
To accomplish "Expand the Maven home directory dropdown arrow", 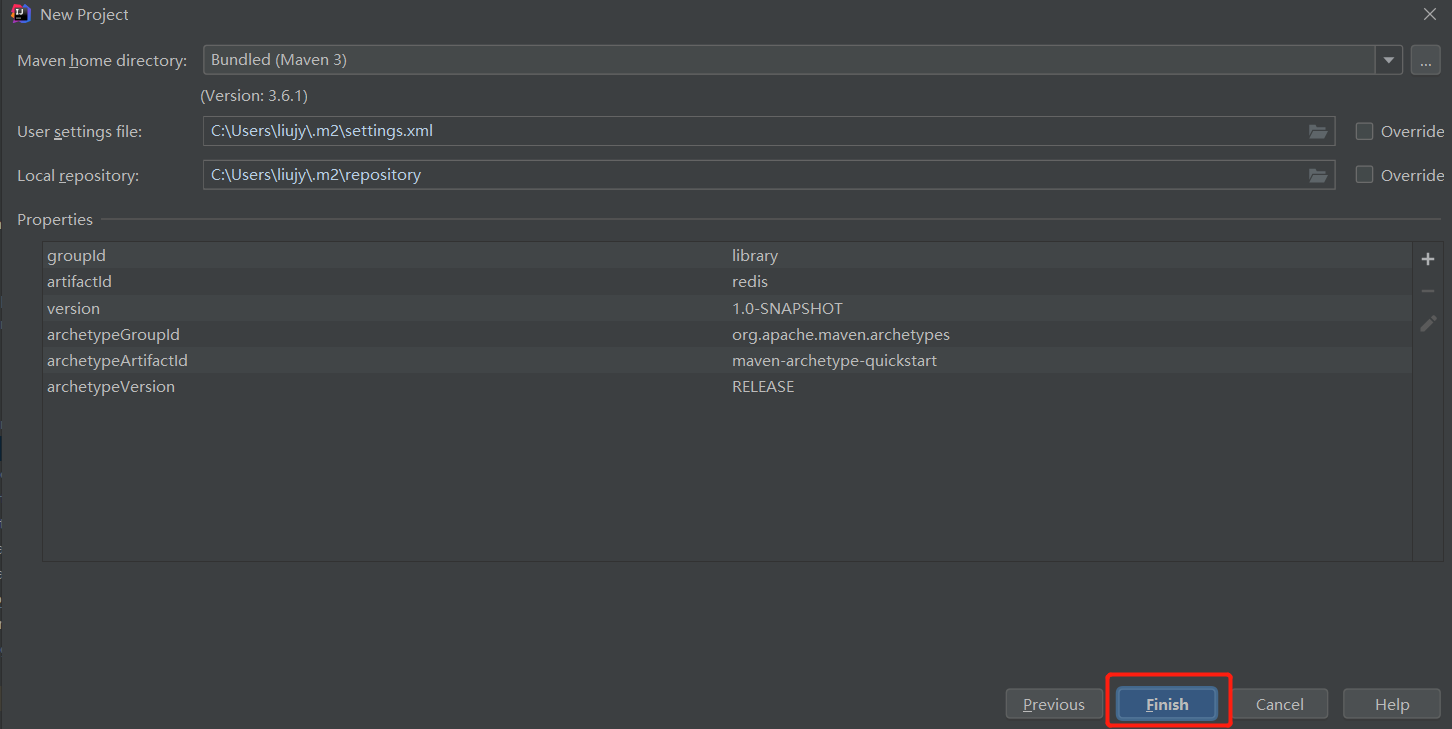I will pyautogui.click(x=1388, y=60).
